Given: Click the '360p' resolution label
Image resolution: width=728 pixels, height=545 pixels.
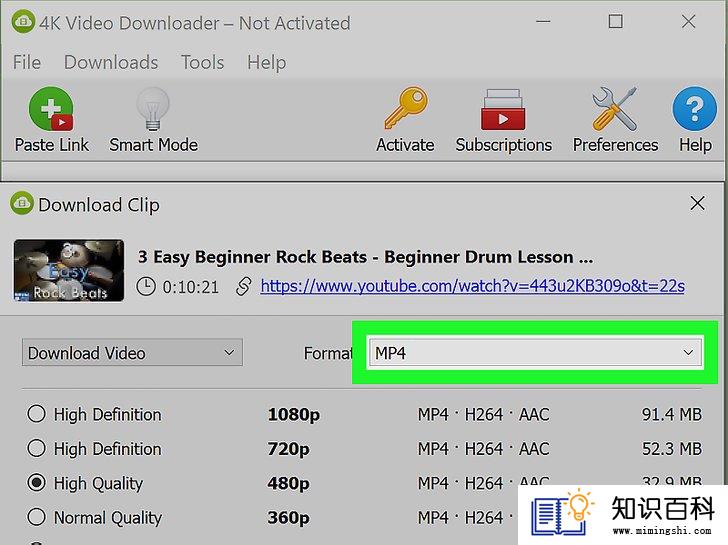Looking at the screenshot, I should click(288, 518).
